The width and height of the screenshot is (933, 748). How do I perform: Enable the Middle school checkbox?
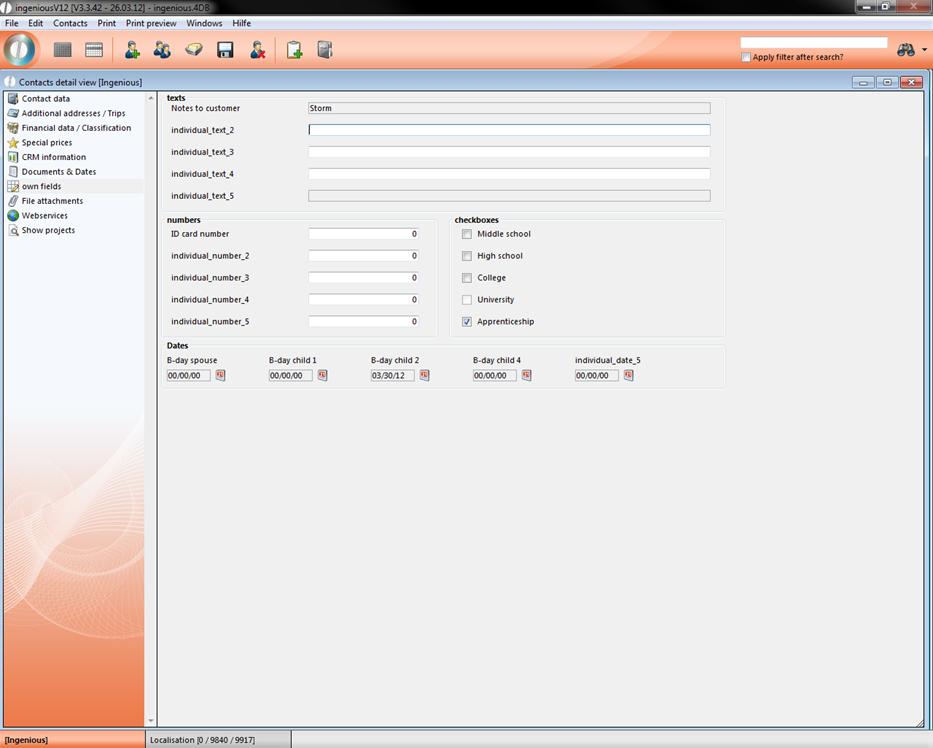click(467, 234)
